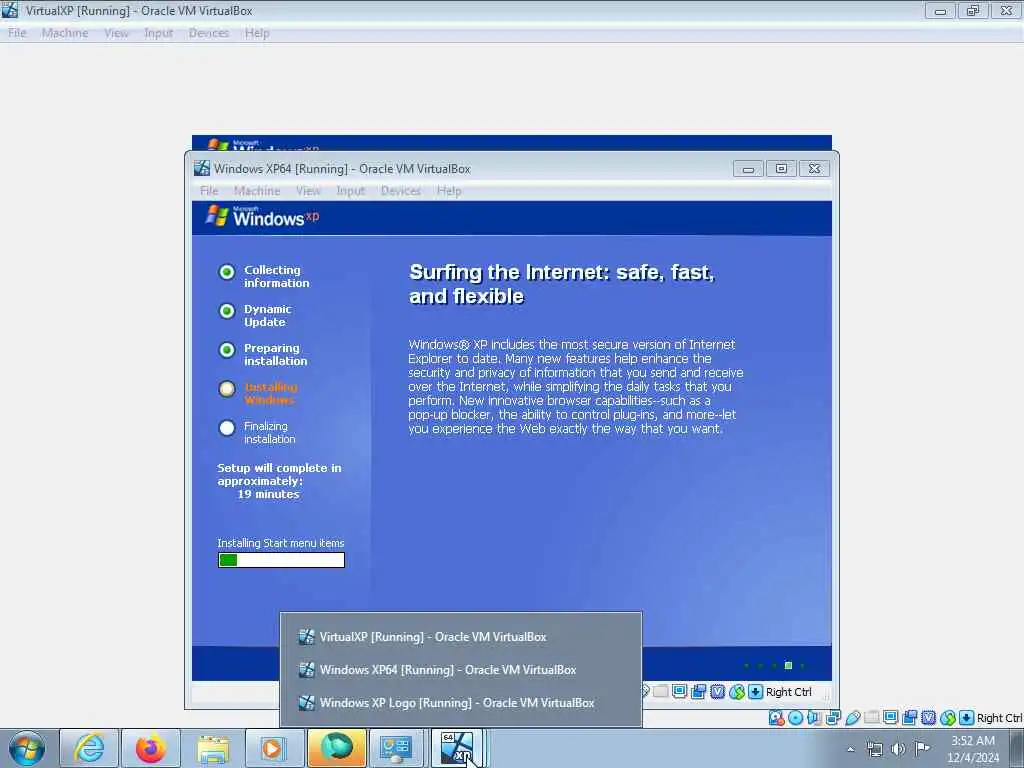Open Machine menu of Windows XP64 window
Image resolution: width=1024 pixels, height=768 pixels.
tap(257, 191)
